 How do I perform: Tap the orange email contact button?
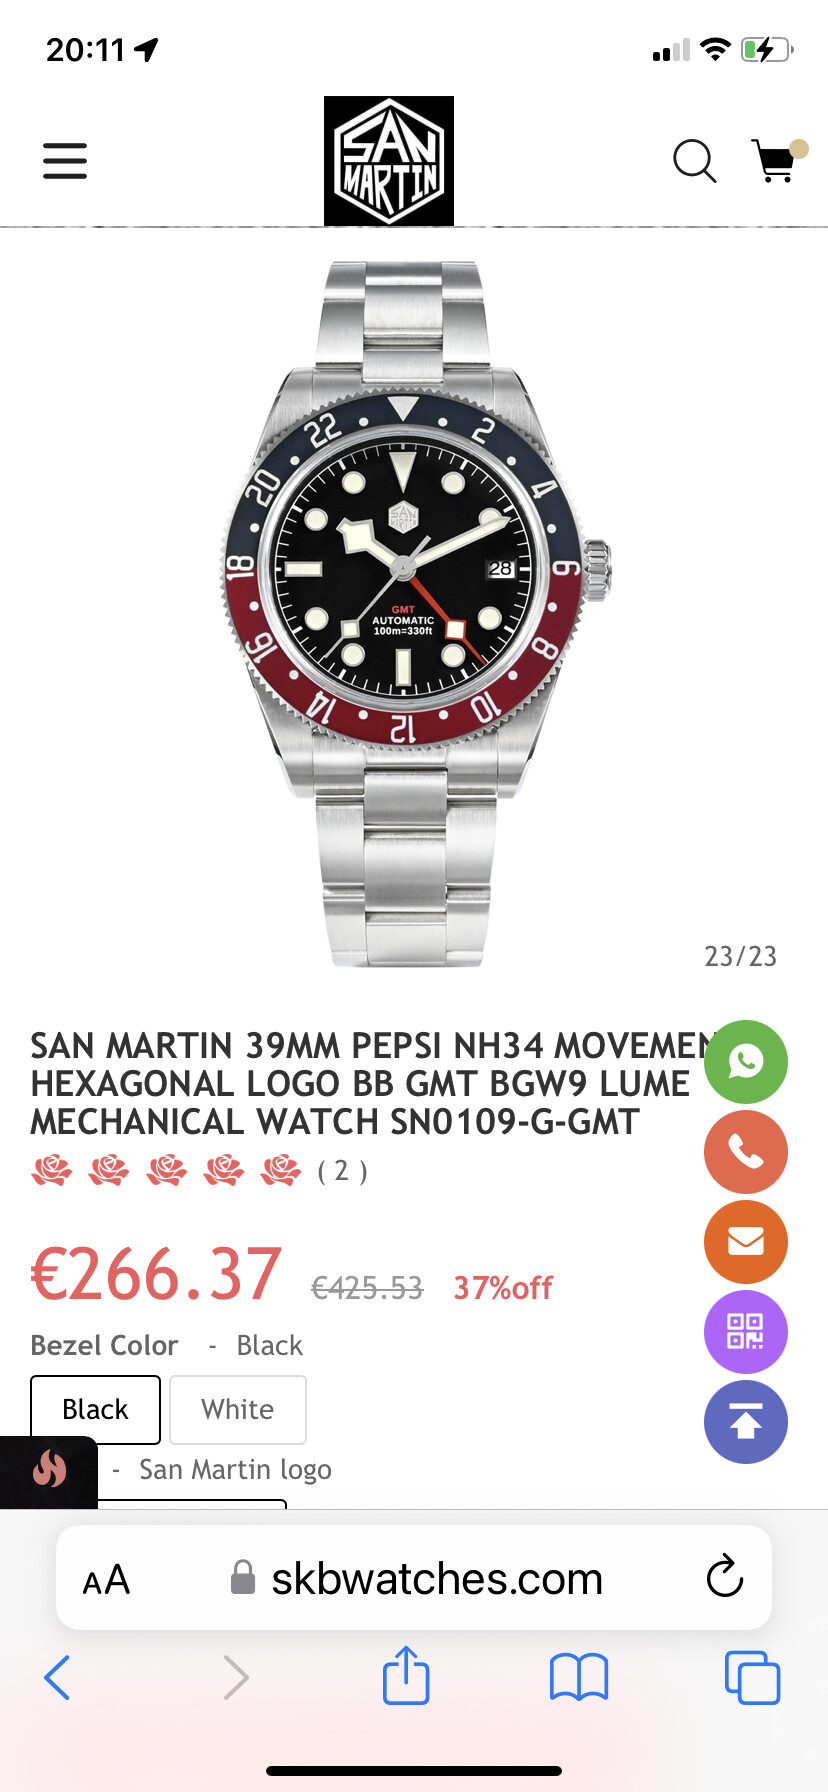[x=746, y=1242]
